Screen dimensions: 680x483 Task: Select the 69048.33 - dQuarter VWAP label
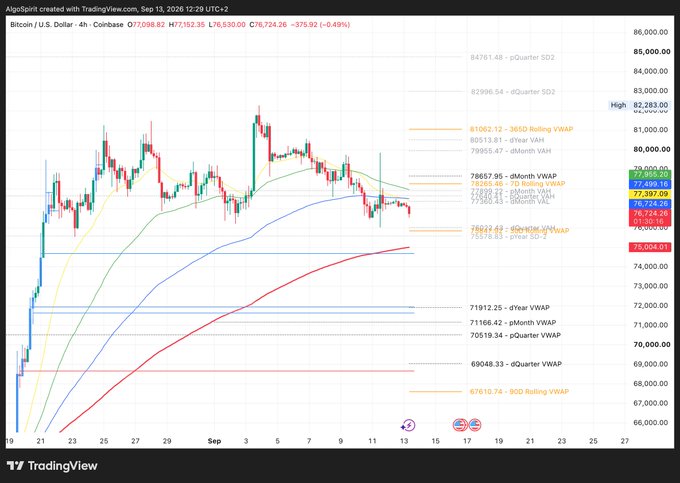coord(516,364)
